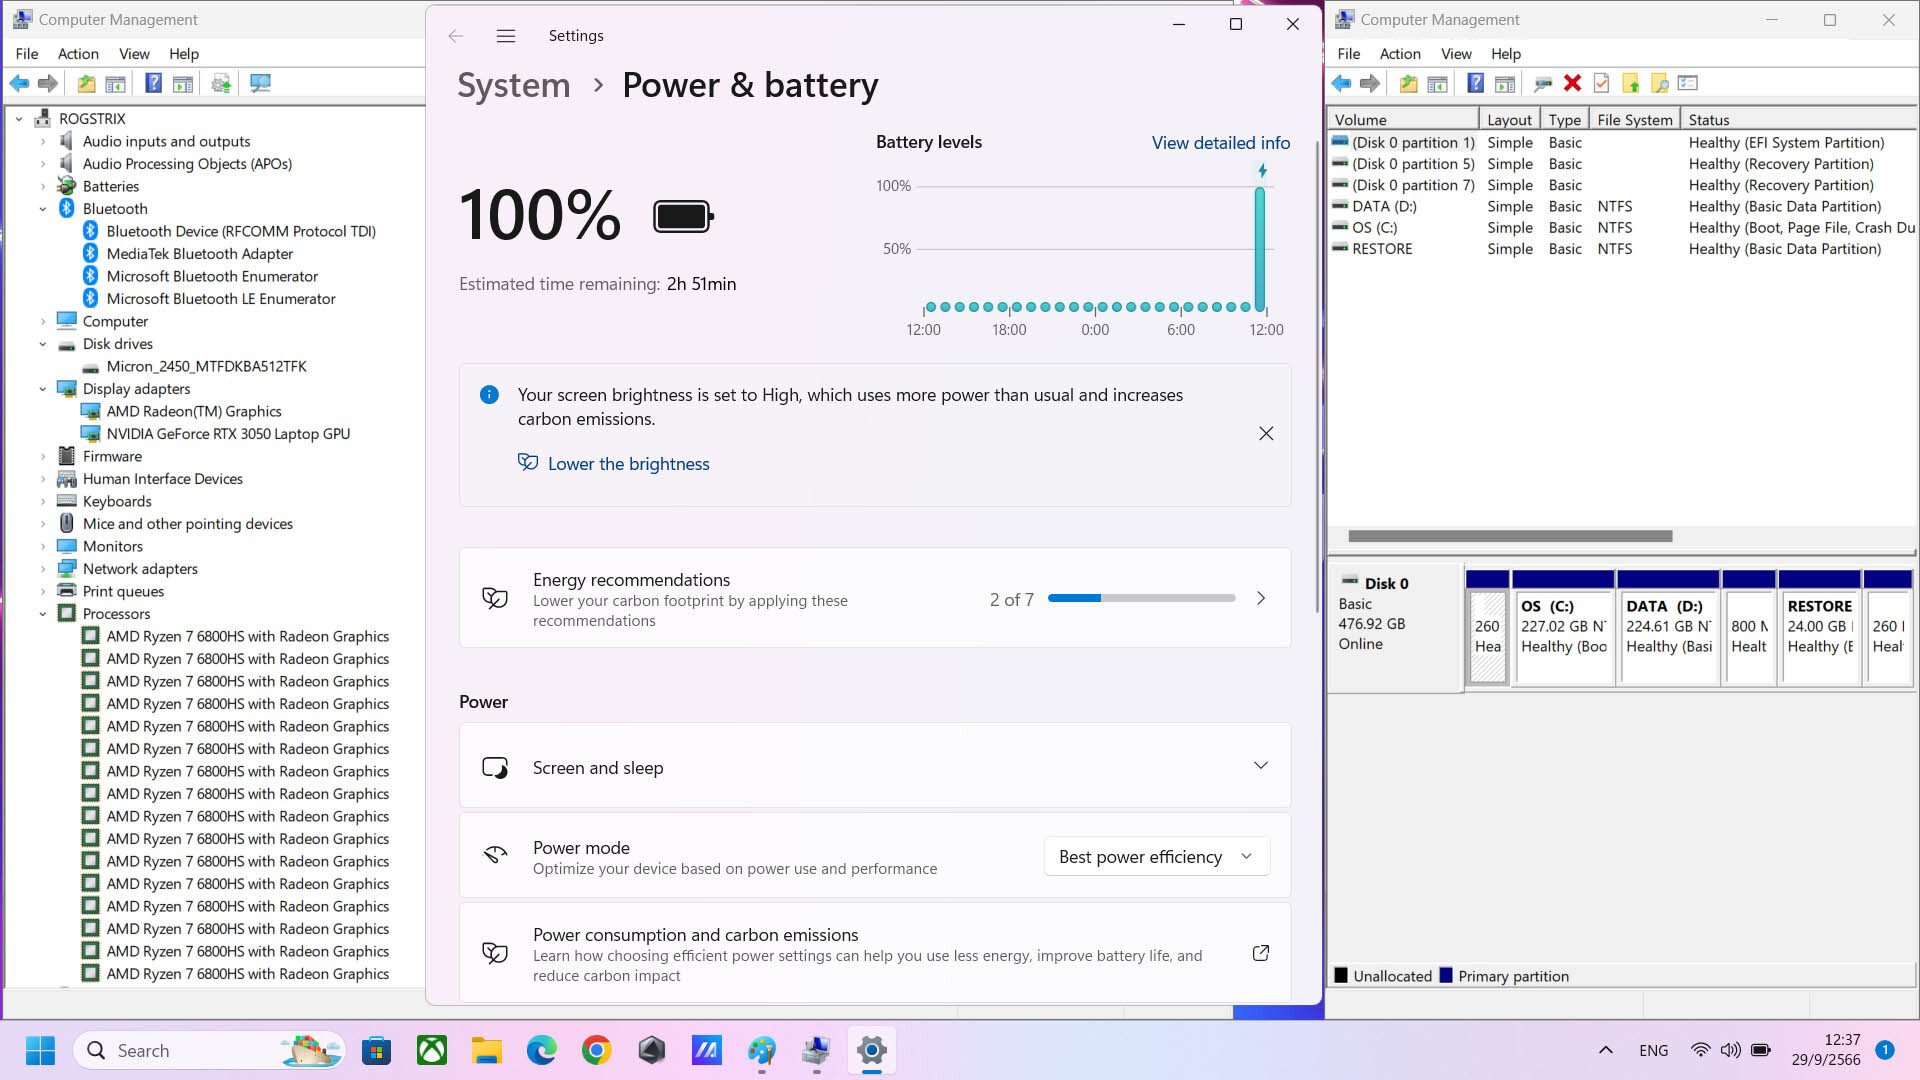Image resolution: width=1920 pixels, height=1080 pixels.
Task: Collapse the Display adapters node
Action: 43,389
